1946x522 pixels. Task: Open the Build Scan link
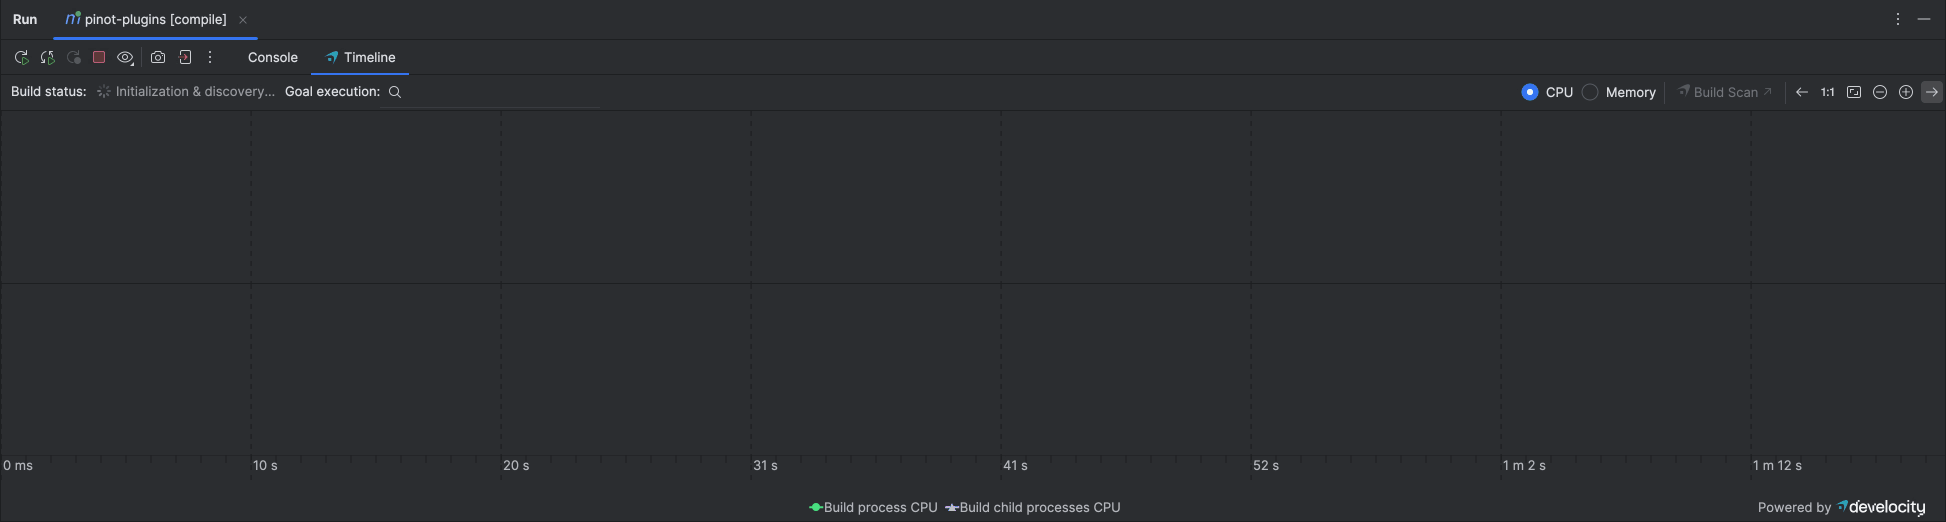pos(1725,92)
